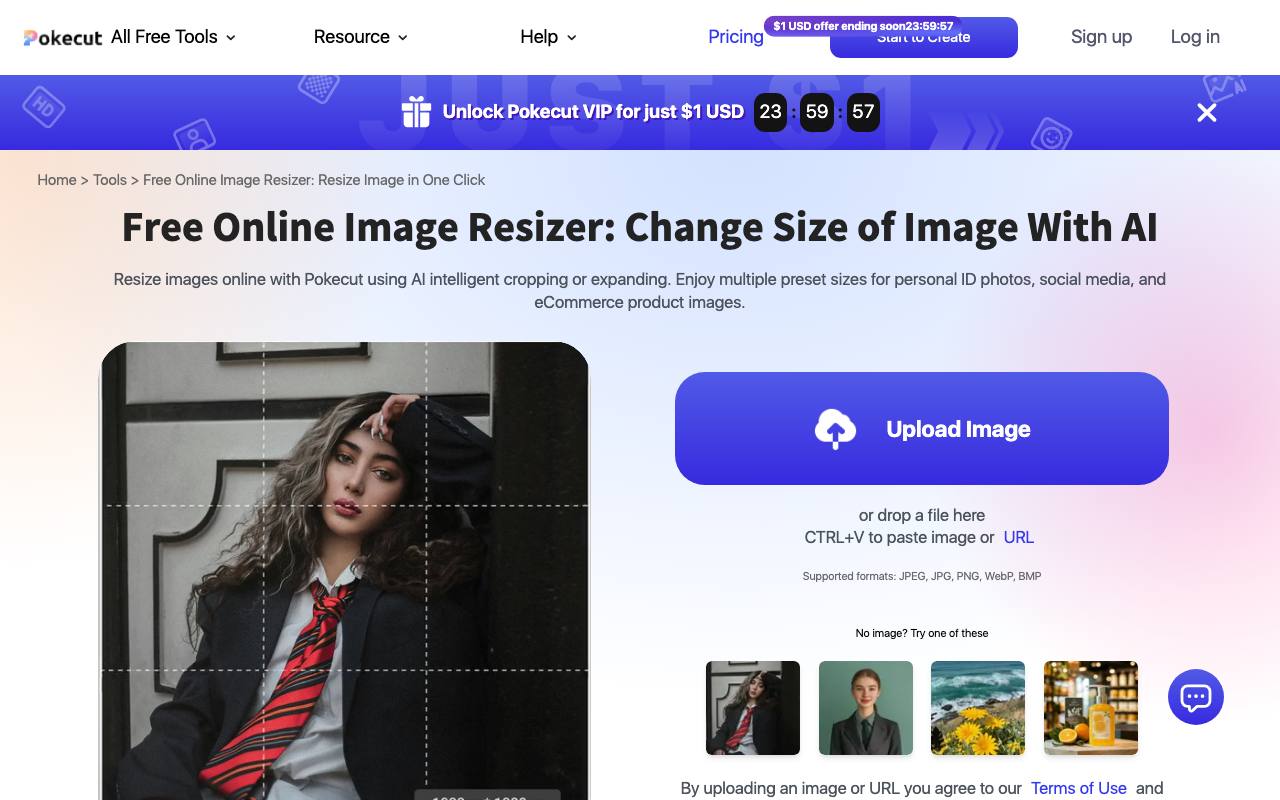
Task: Select the woman portrait on green sample
Action: click(x=866, y=708)
